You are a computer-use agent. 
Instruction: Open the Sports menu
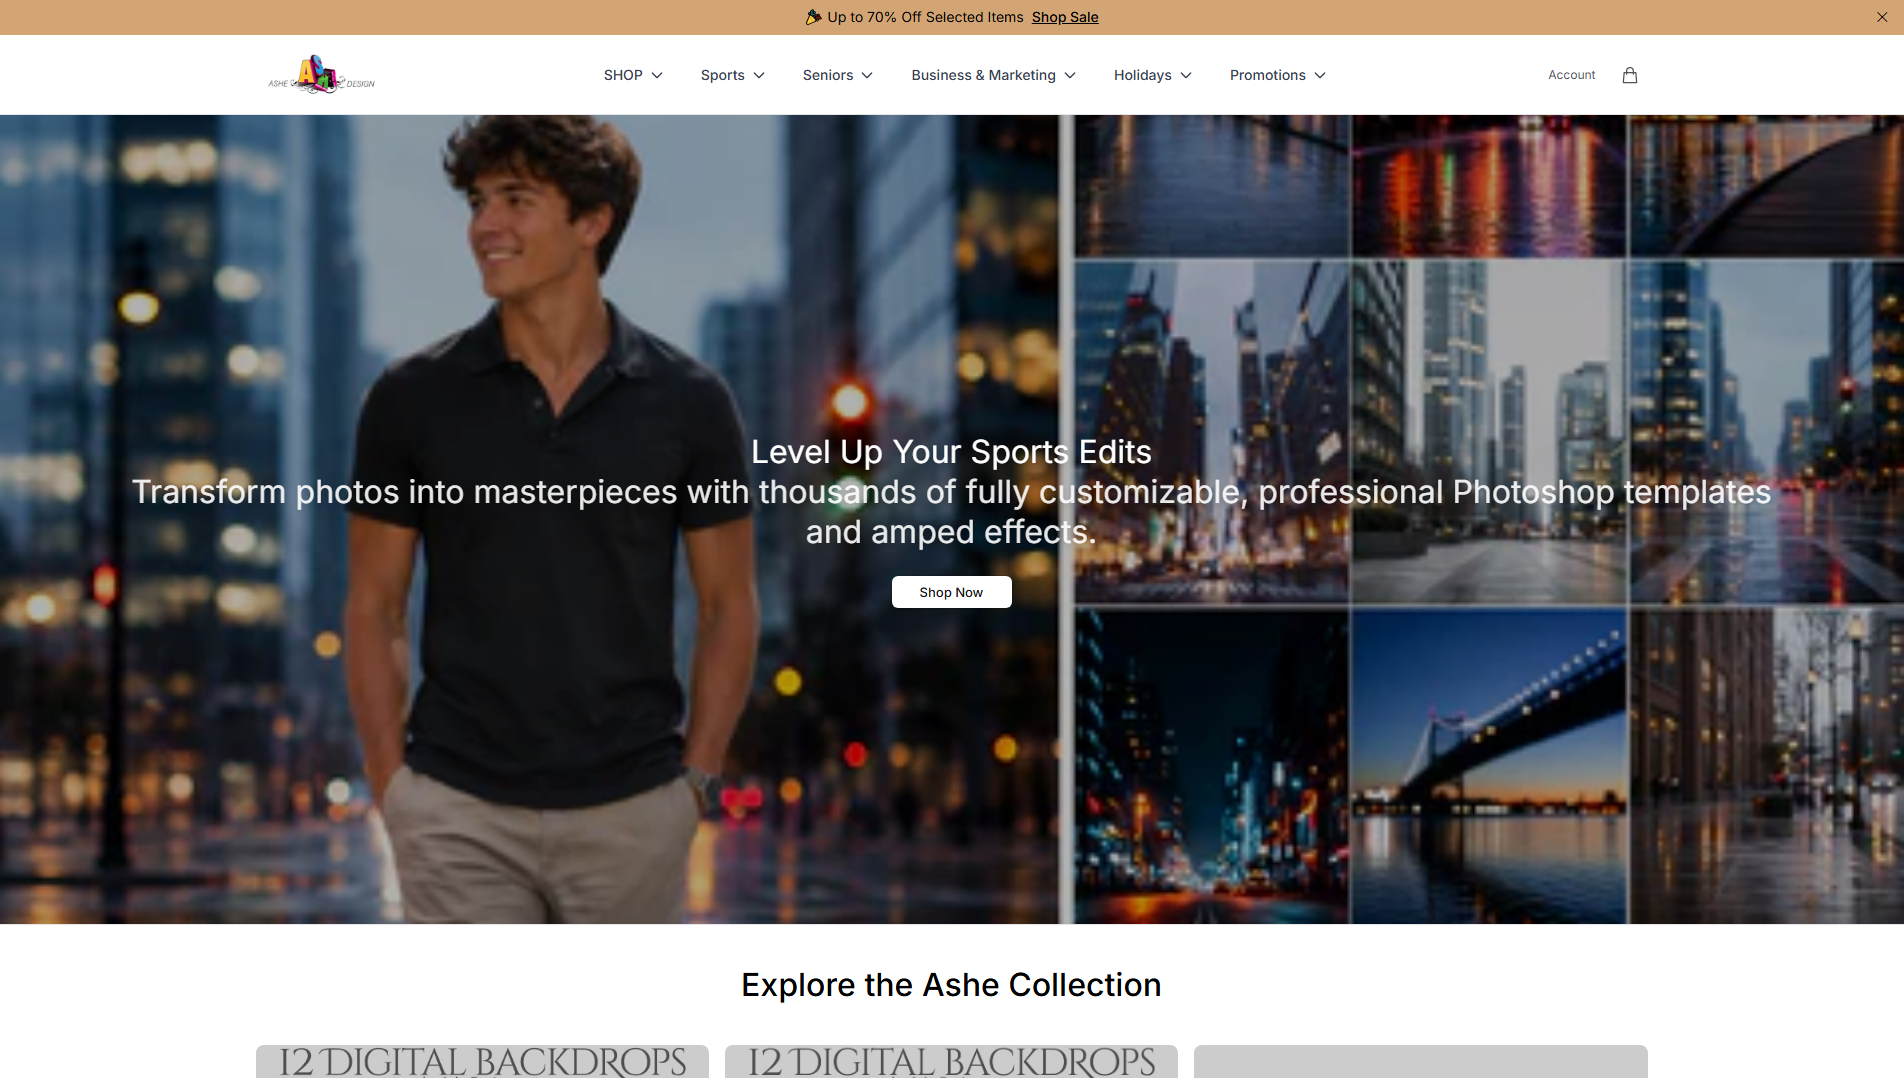point(733,75)
